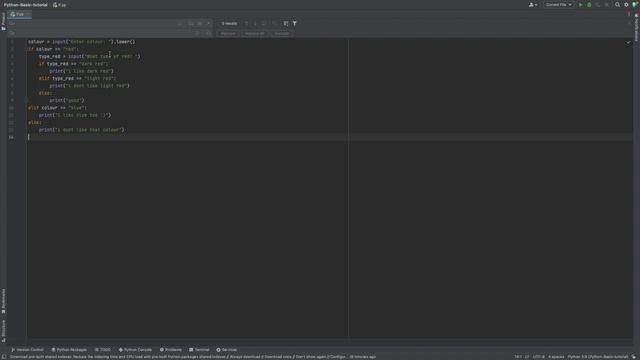Click the line print("I dont like that colour")
This screenshot has width=640, height=360.
(82, 130)
